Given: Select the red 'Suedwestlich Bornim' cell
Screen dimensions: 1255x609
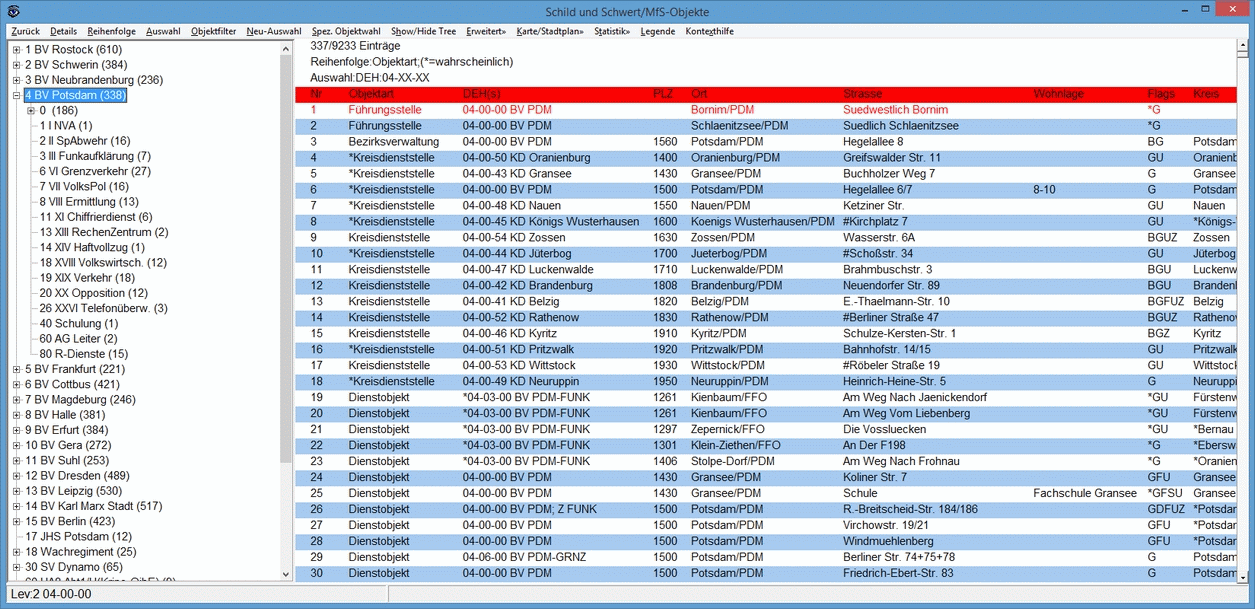Looking at the screenshot, I should pos(896,110).
